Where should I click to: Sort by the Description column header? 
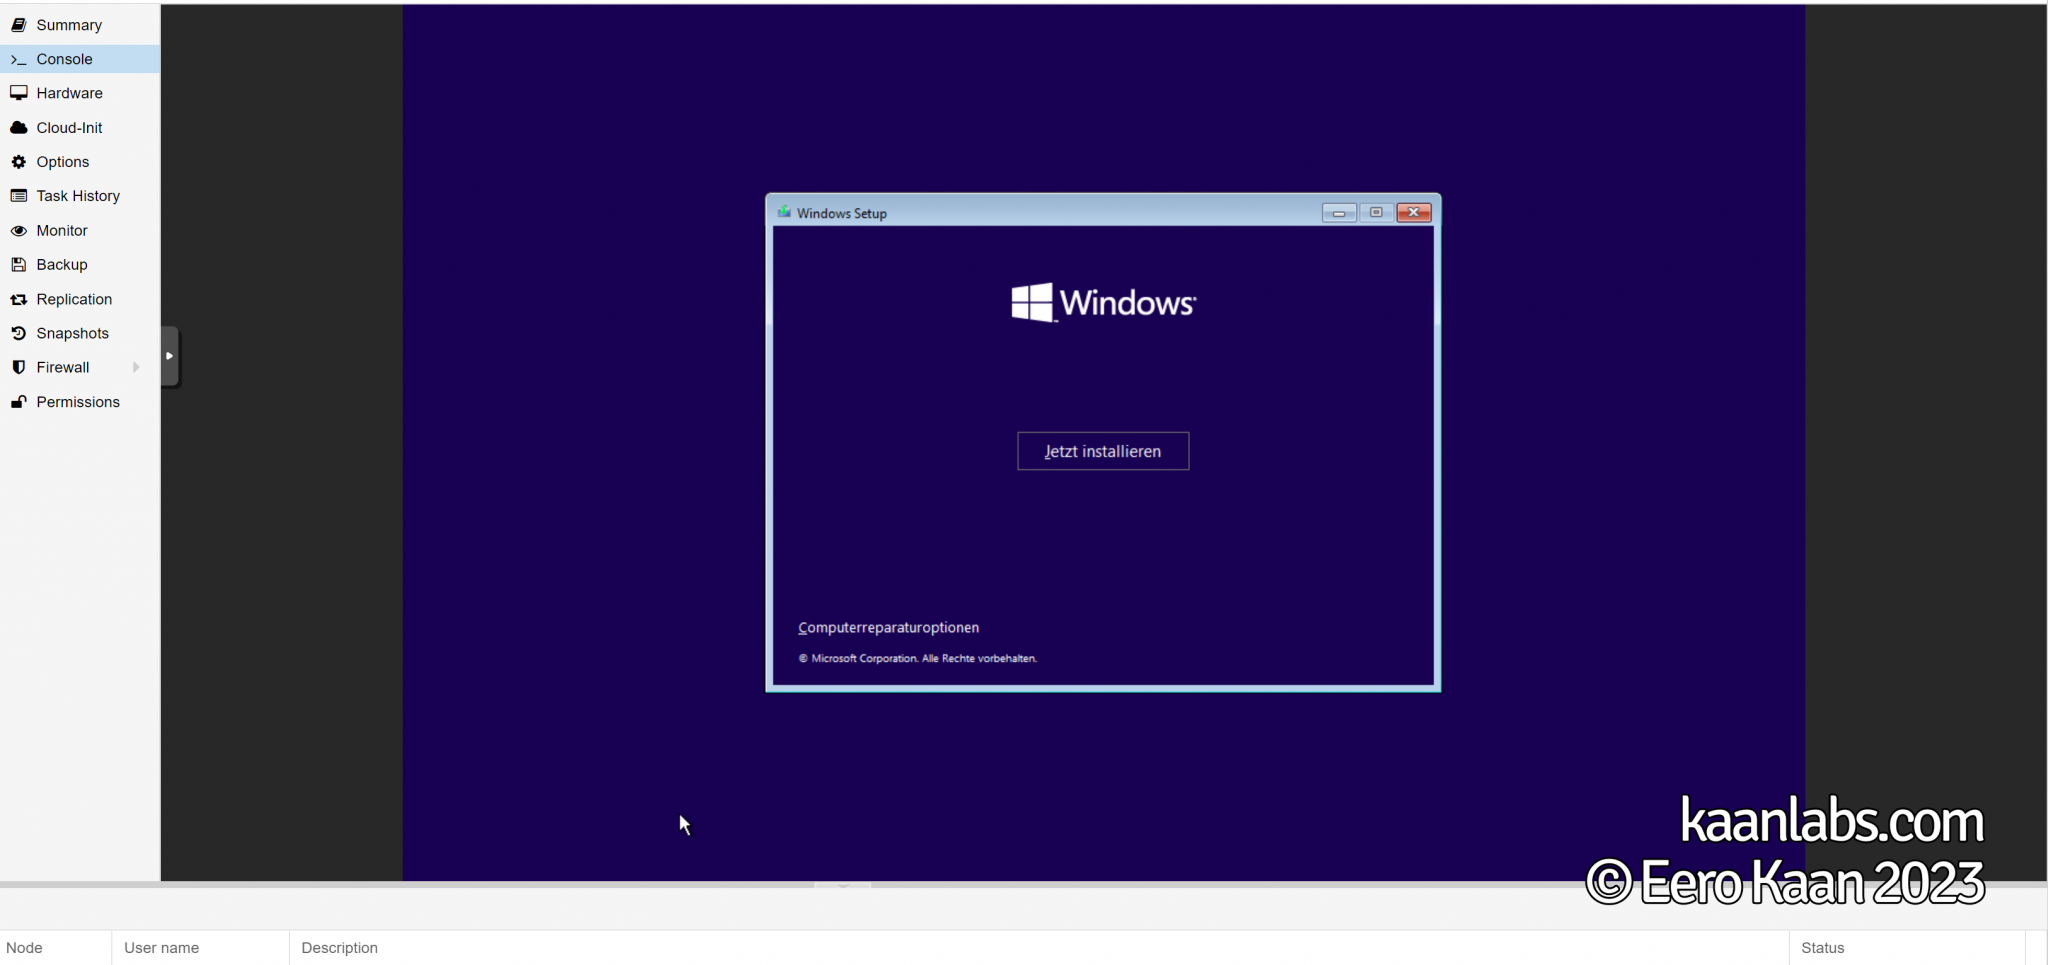pos(1039,948)
